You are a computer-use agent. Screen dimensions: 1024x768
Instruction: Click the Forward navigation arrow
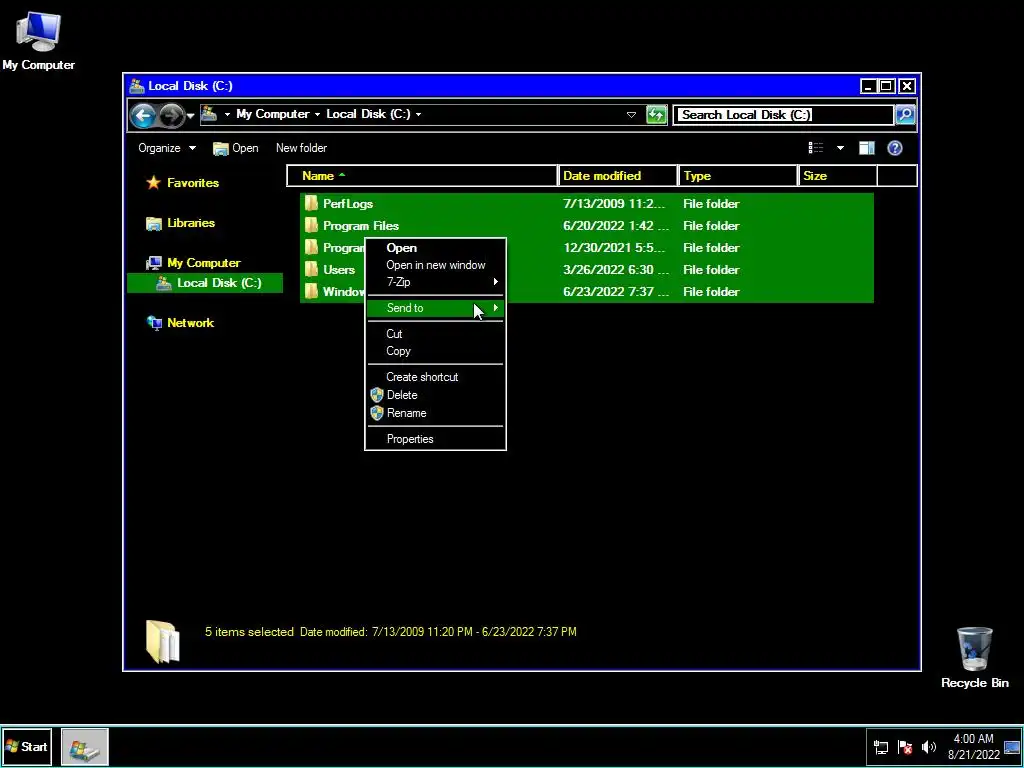tap(171, 116)
